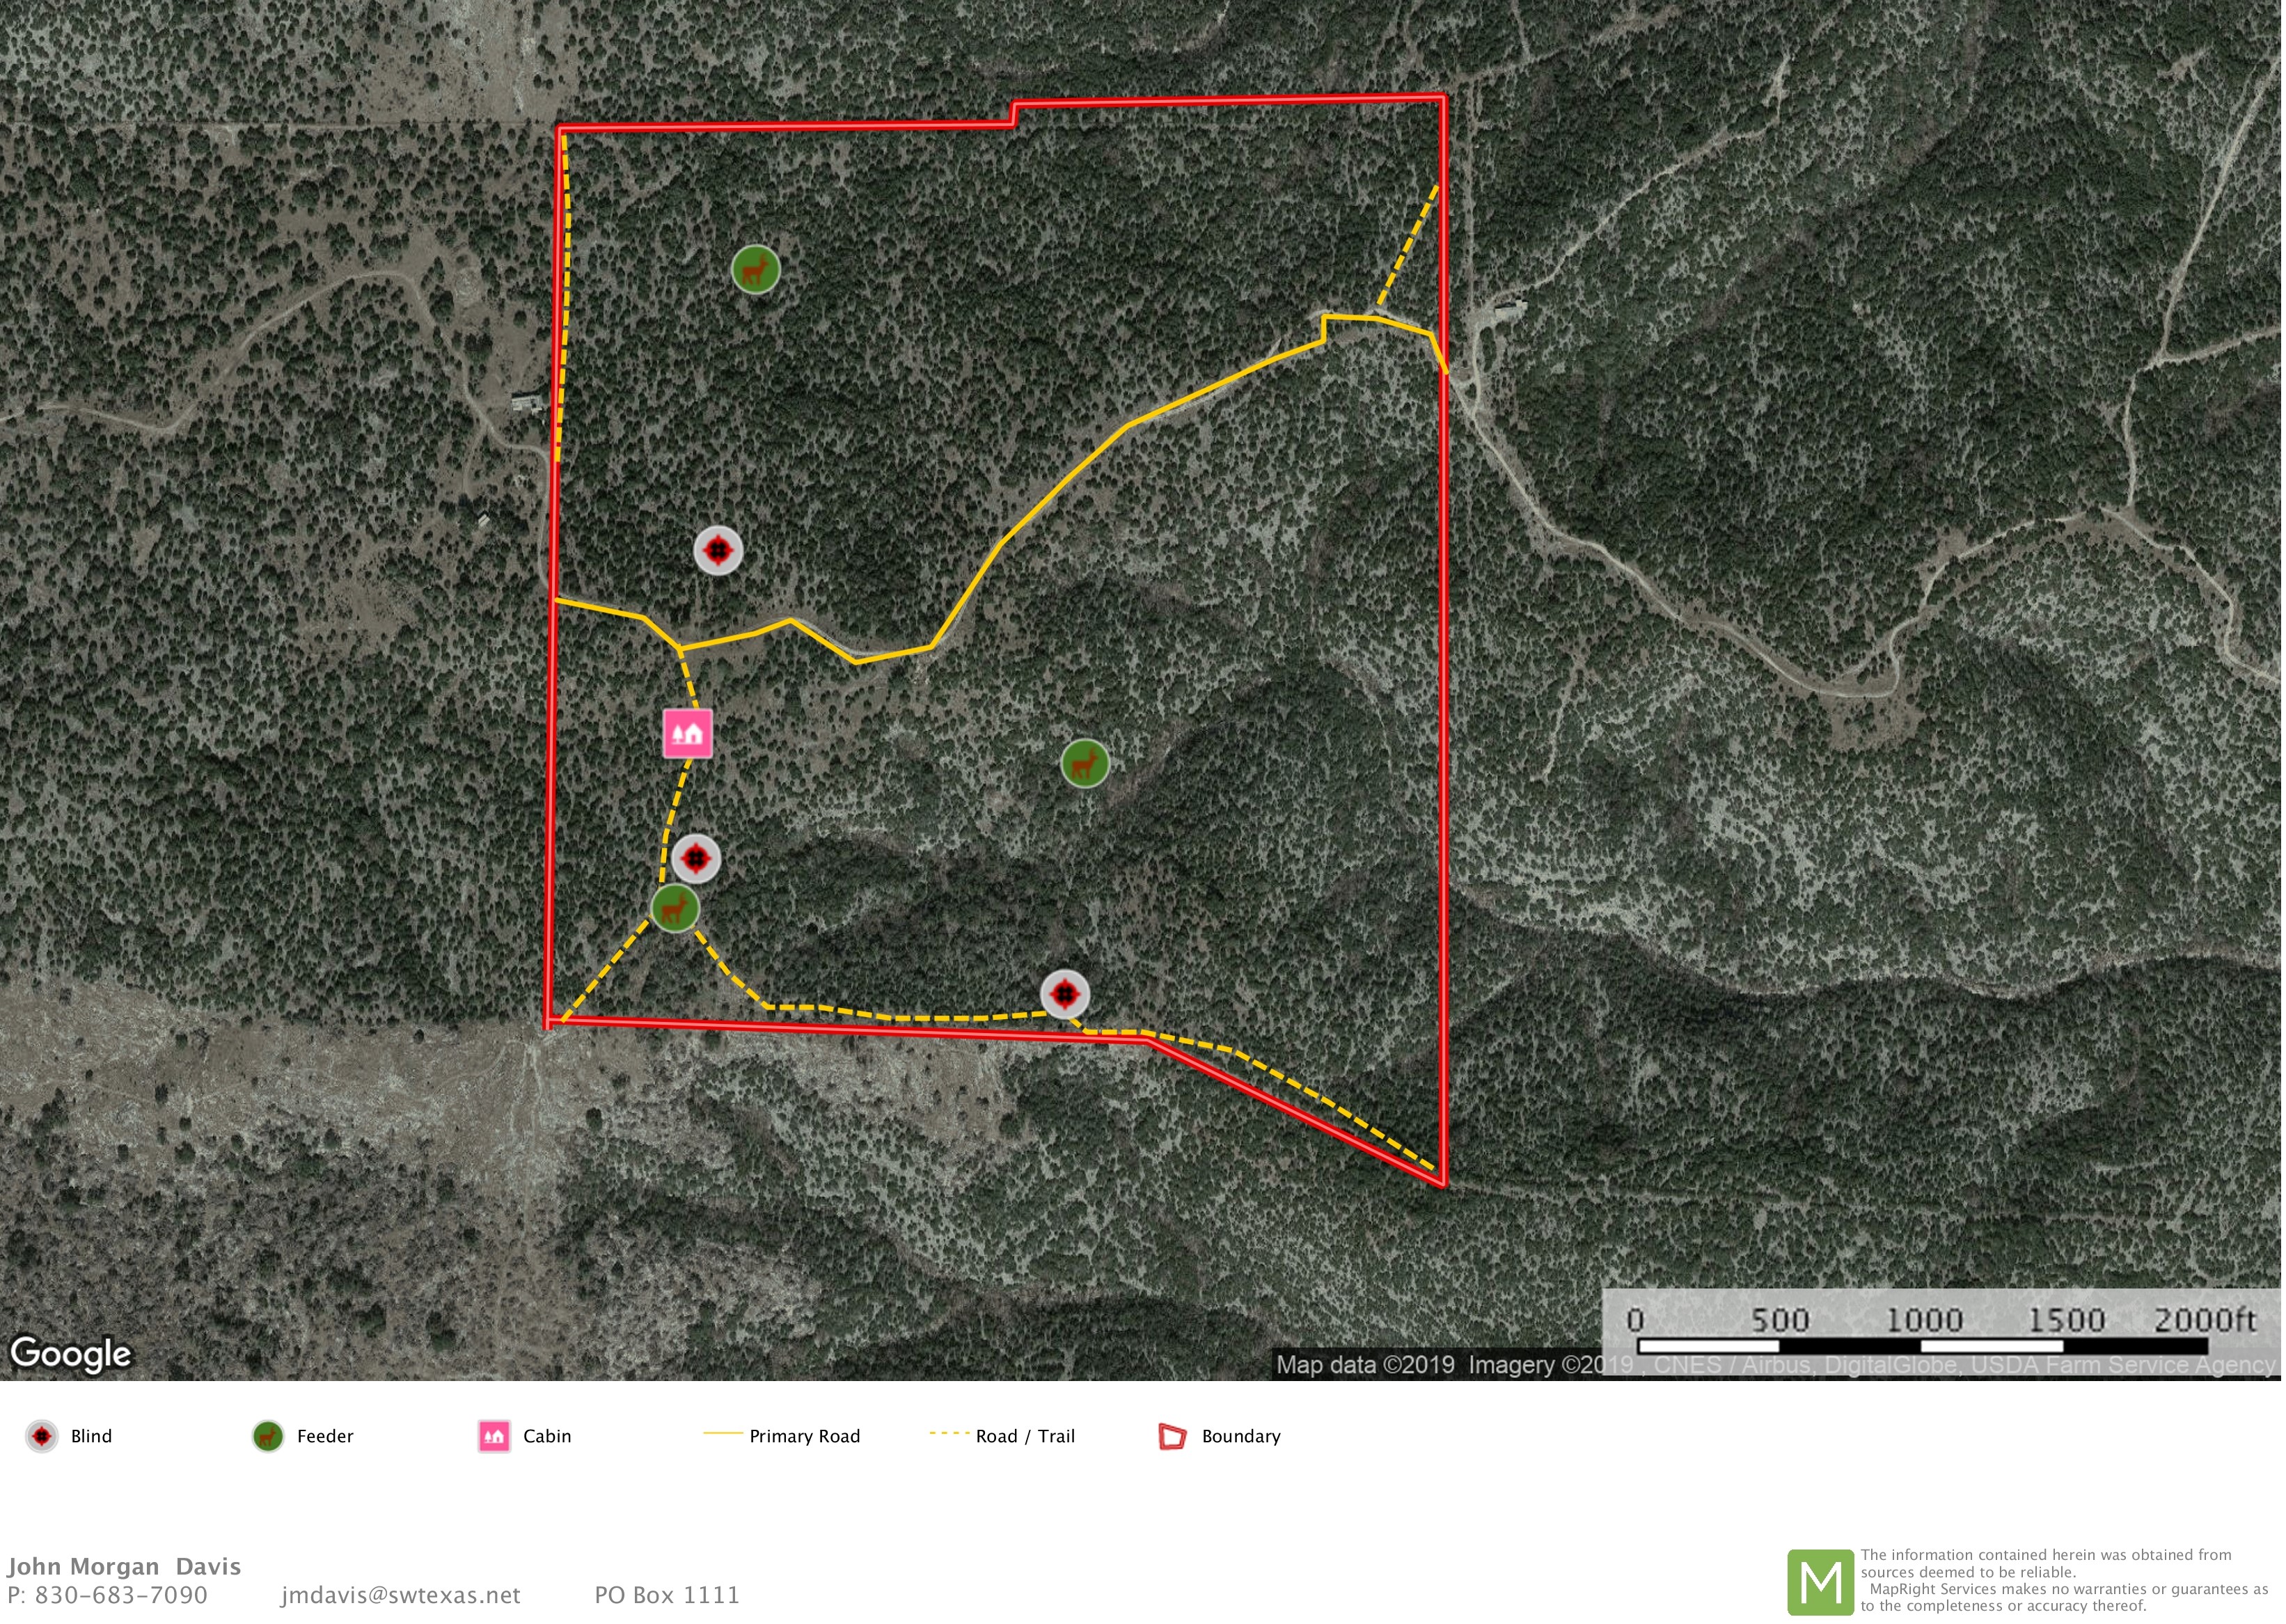Select the feeder marker at southwest trail junction
This screenshot has height=1624, width=2286.
(x=675, y=908)
